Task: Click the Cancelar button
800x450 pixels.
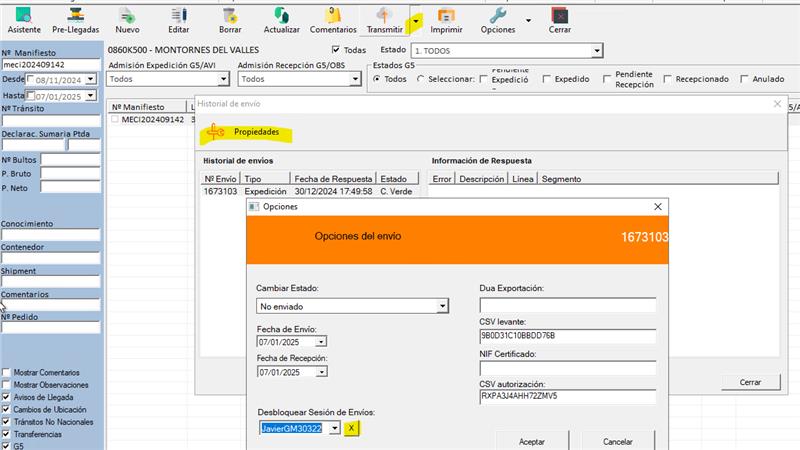Action: coord(617,440)
